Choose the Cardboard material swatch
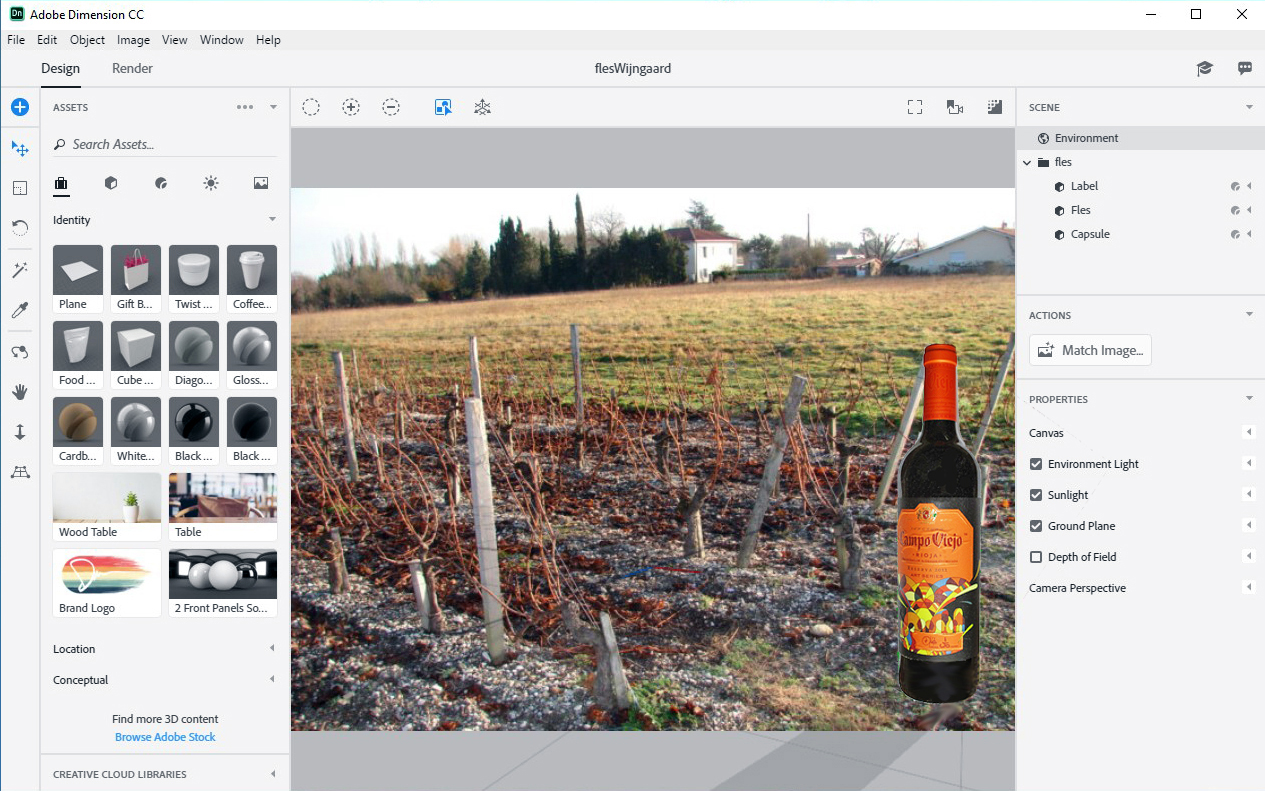The image size is (1265, 791). pyautogui.click(x=78, y=431)
